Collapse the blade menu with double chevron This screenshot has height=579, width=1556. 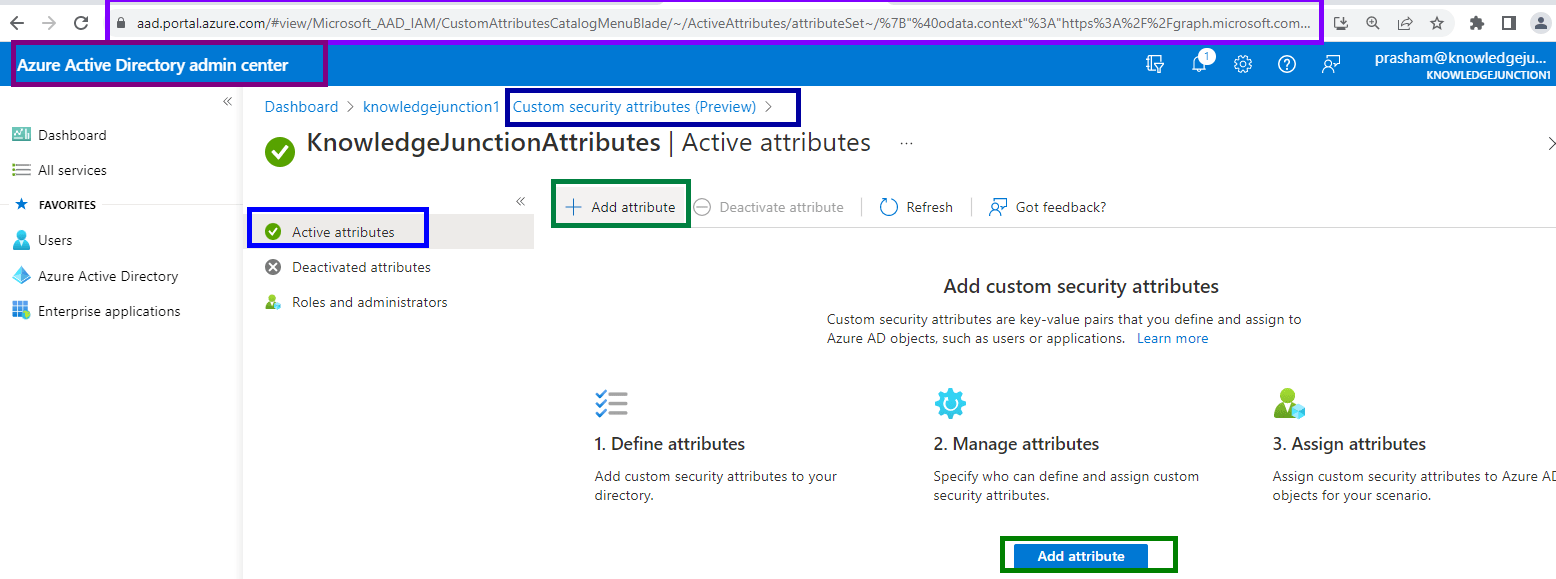point(520,201)
